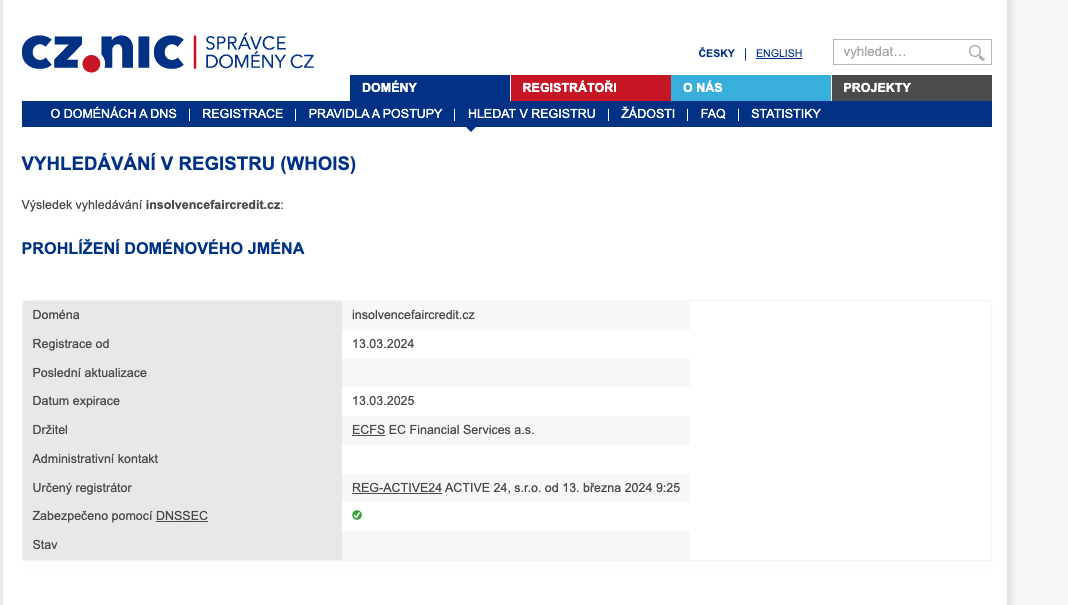1068x605 pixels.
Task: Open O doménách a DNS menu item
Action: coord(113,114)
